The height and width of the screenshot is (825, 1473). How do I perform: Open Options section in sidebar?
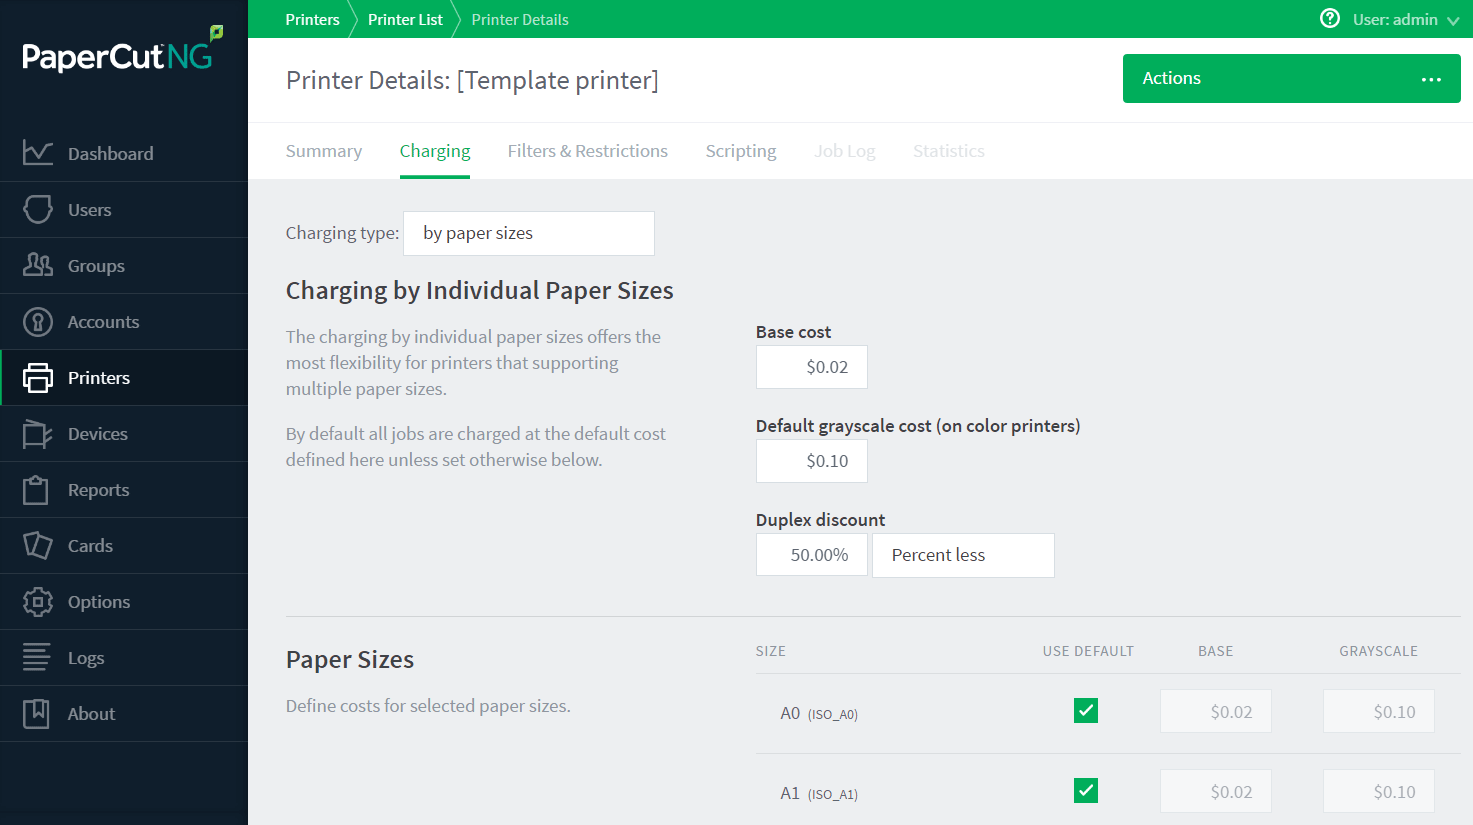124,601
